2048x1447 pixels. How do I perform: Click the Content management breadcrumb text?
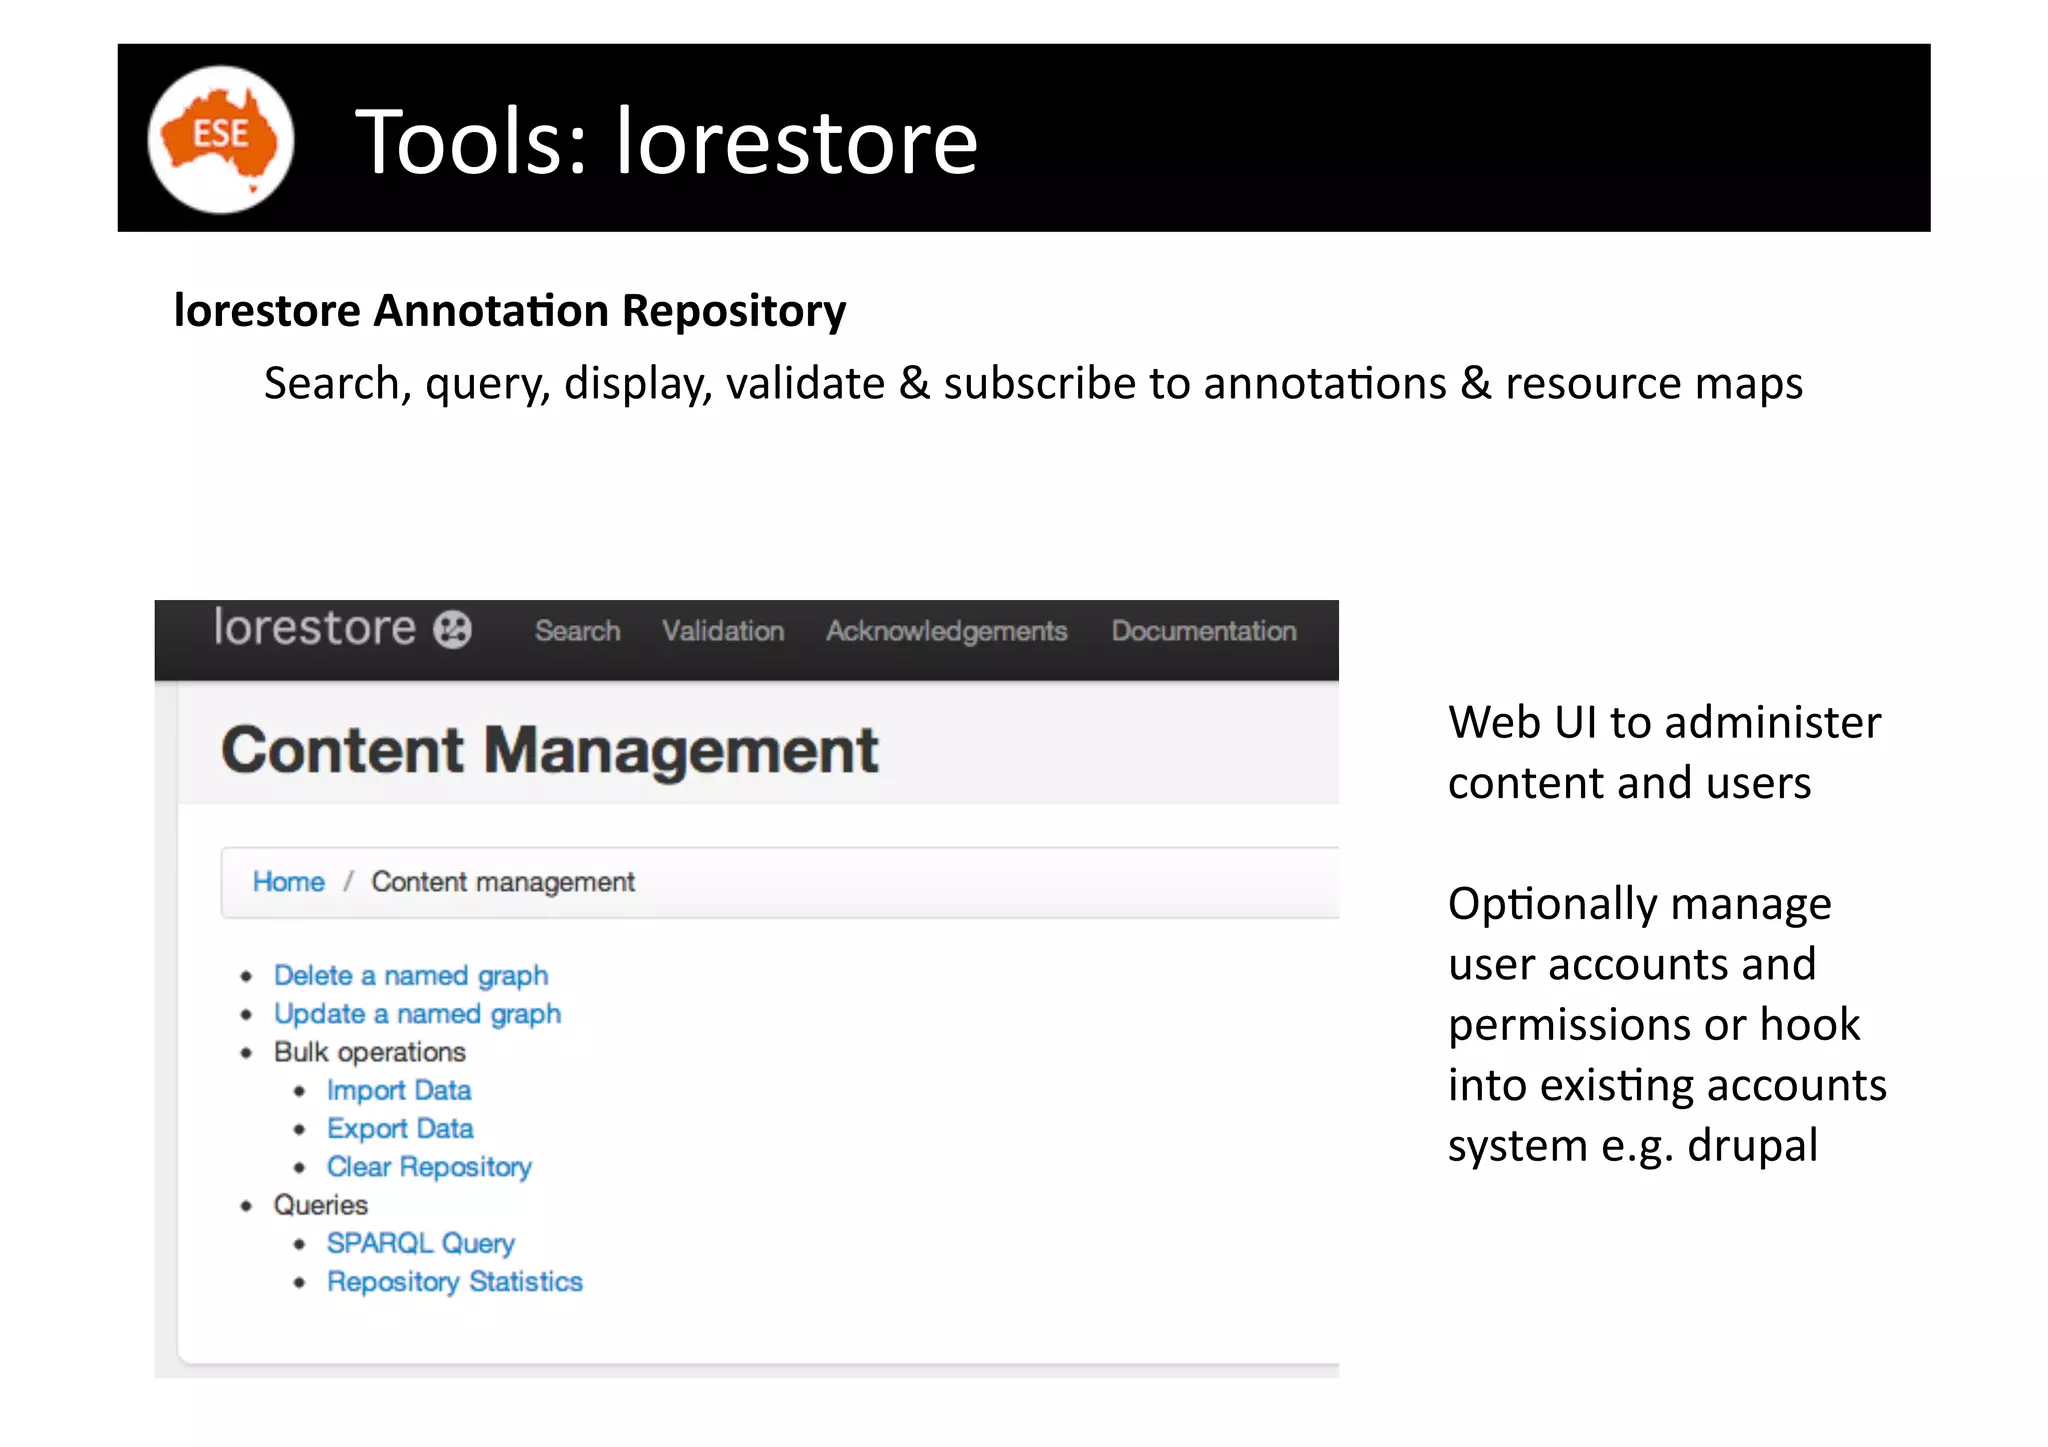click(x=503, y=882)
